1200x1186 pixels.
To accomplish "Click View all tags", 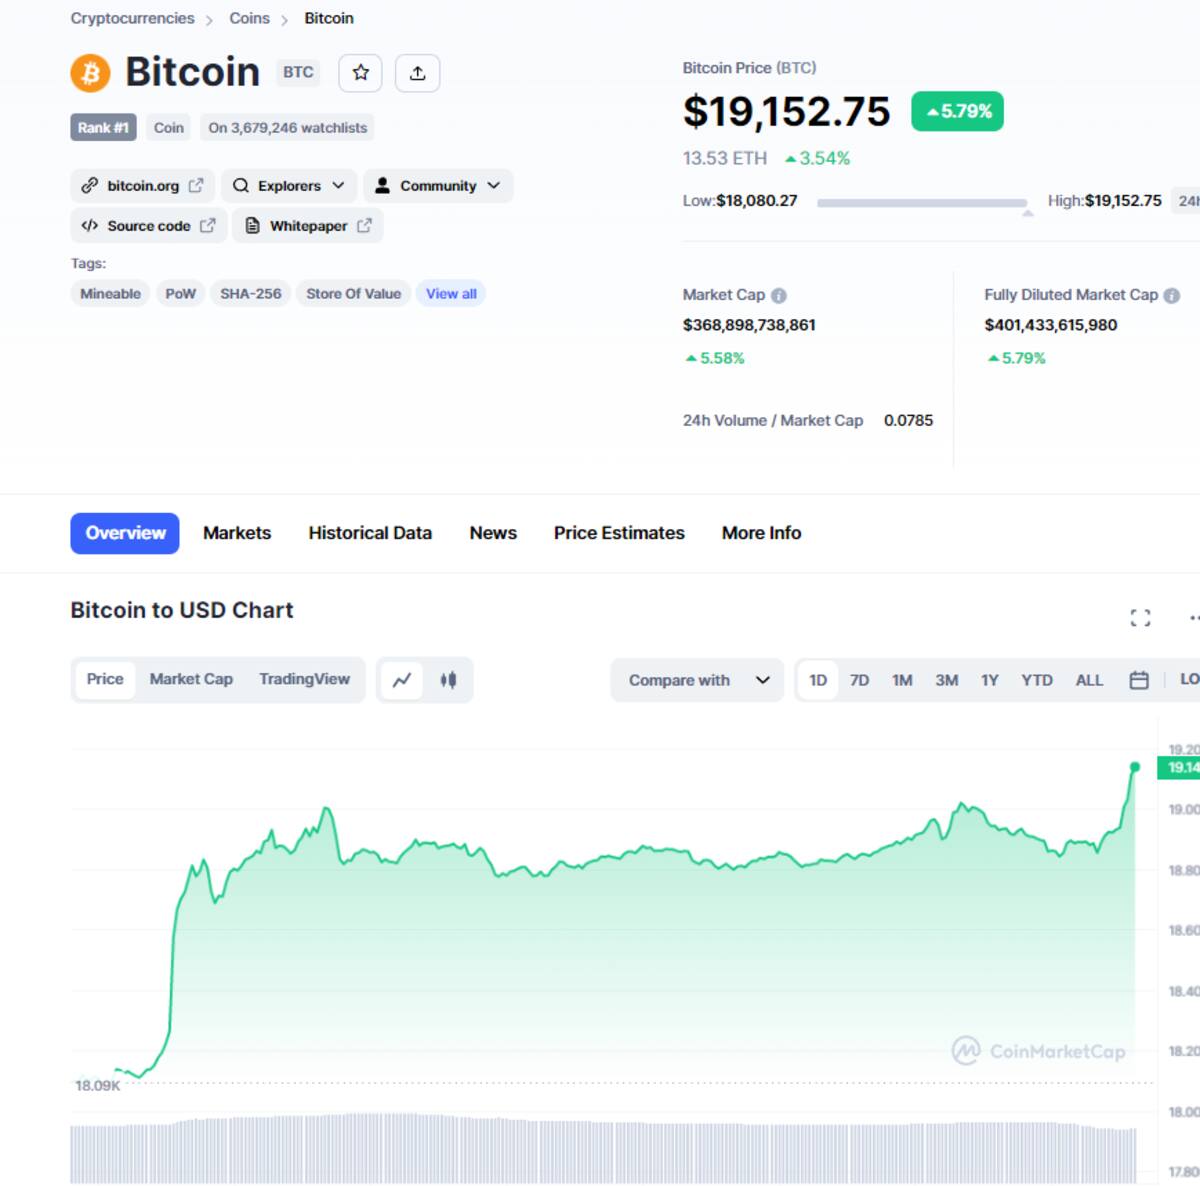I will [451, 294].
